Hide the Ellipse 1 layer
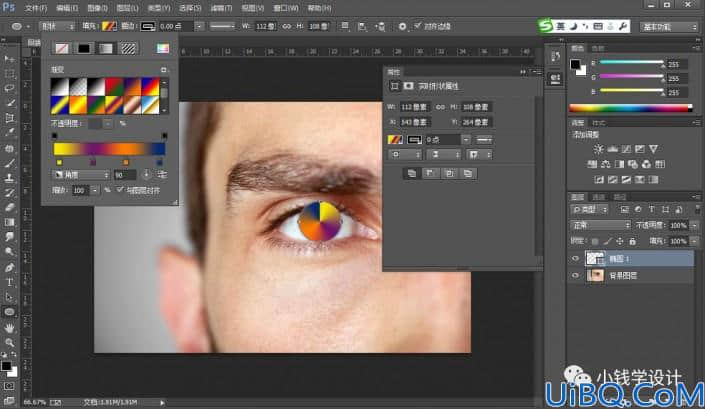This screenshot has height=409, width=705. pyautogui.click(x=576, y=258)
